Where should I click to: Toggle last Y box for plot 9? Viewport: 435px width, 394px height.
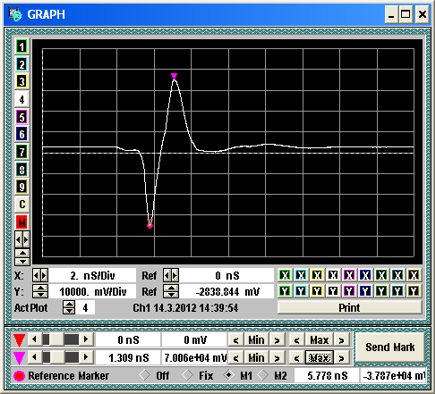pyautogui.click(x=413, y=291)
